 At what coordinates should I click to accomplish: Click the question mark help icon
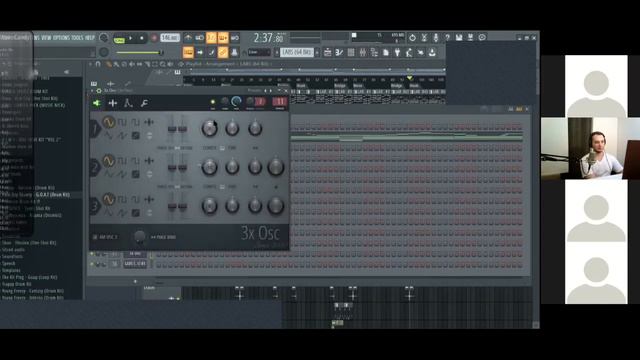point(447,38)
